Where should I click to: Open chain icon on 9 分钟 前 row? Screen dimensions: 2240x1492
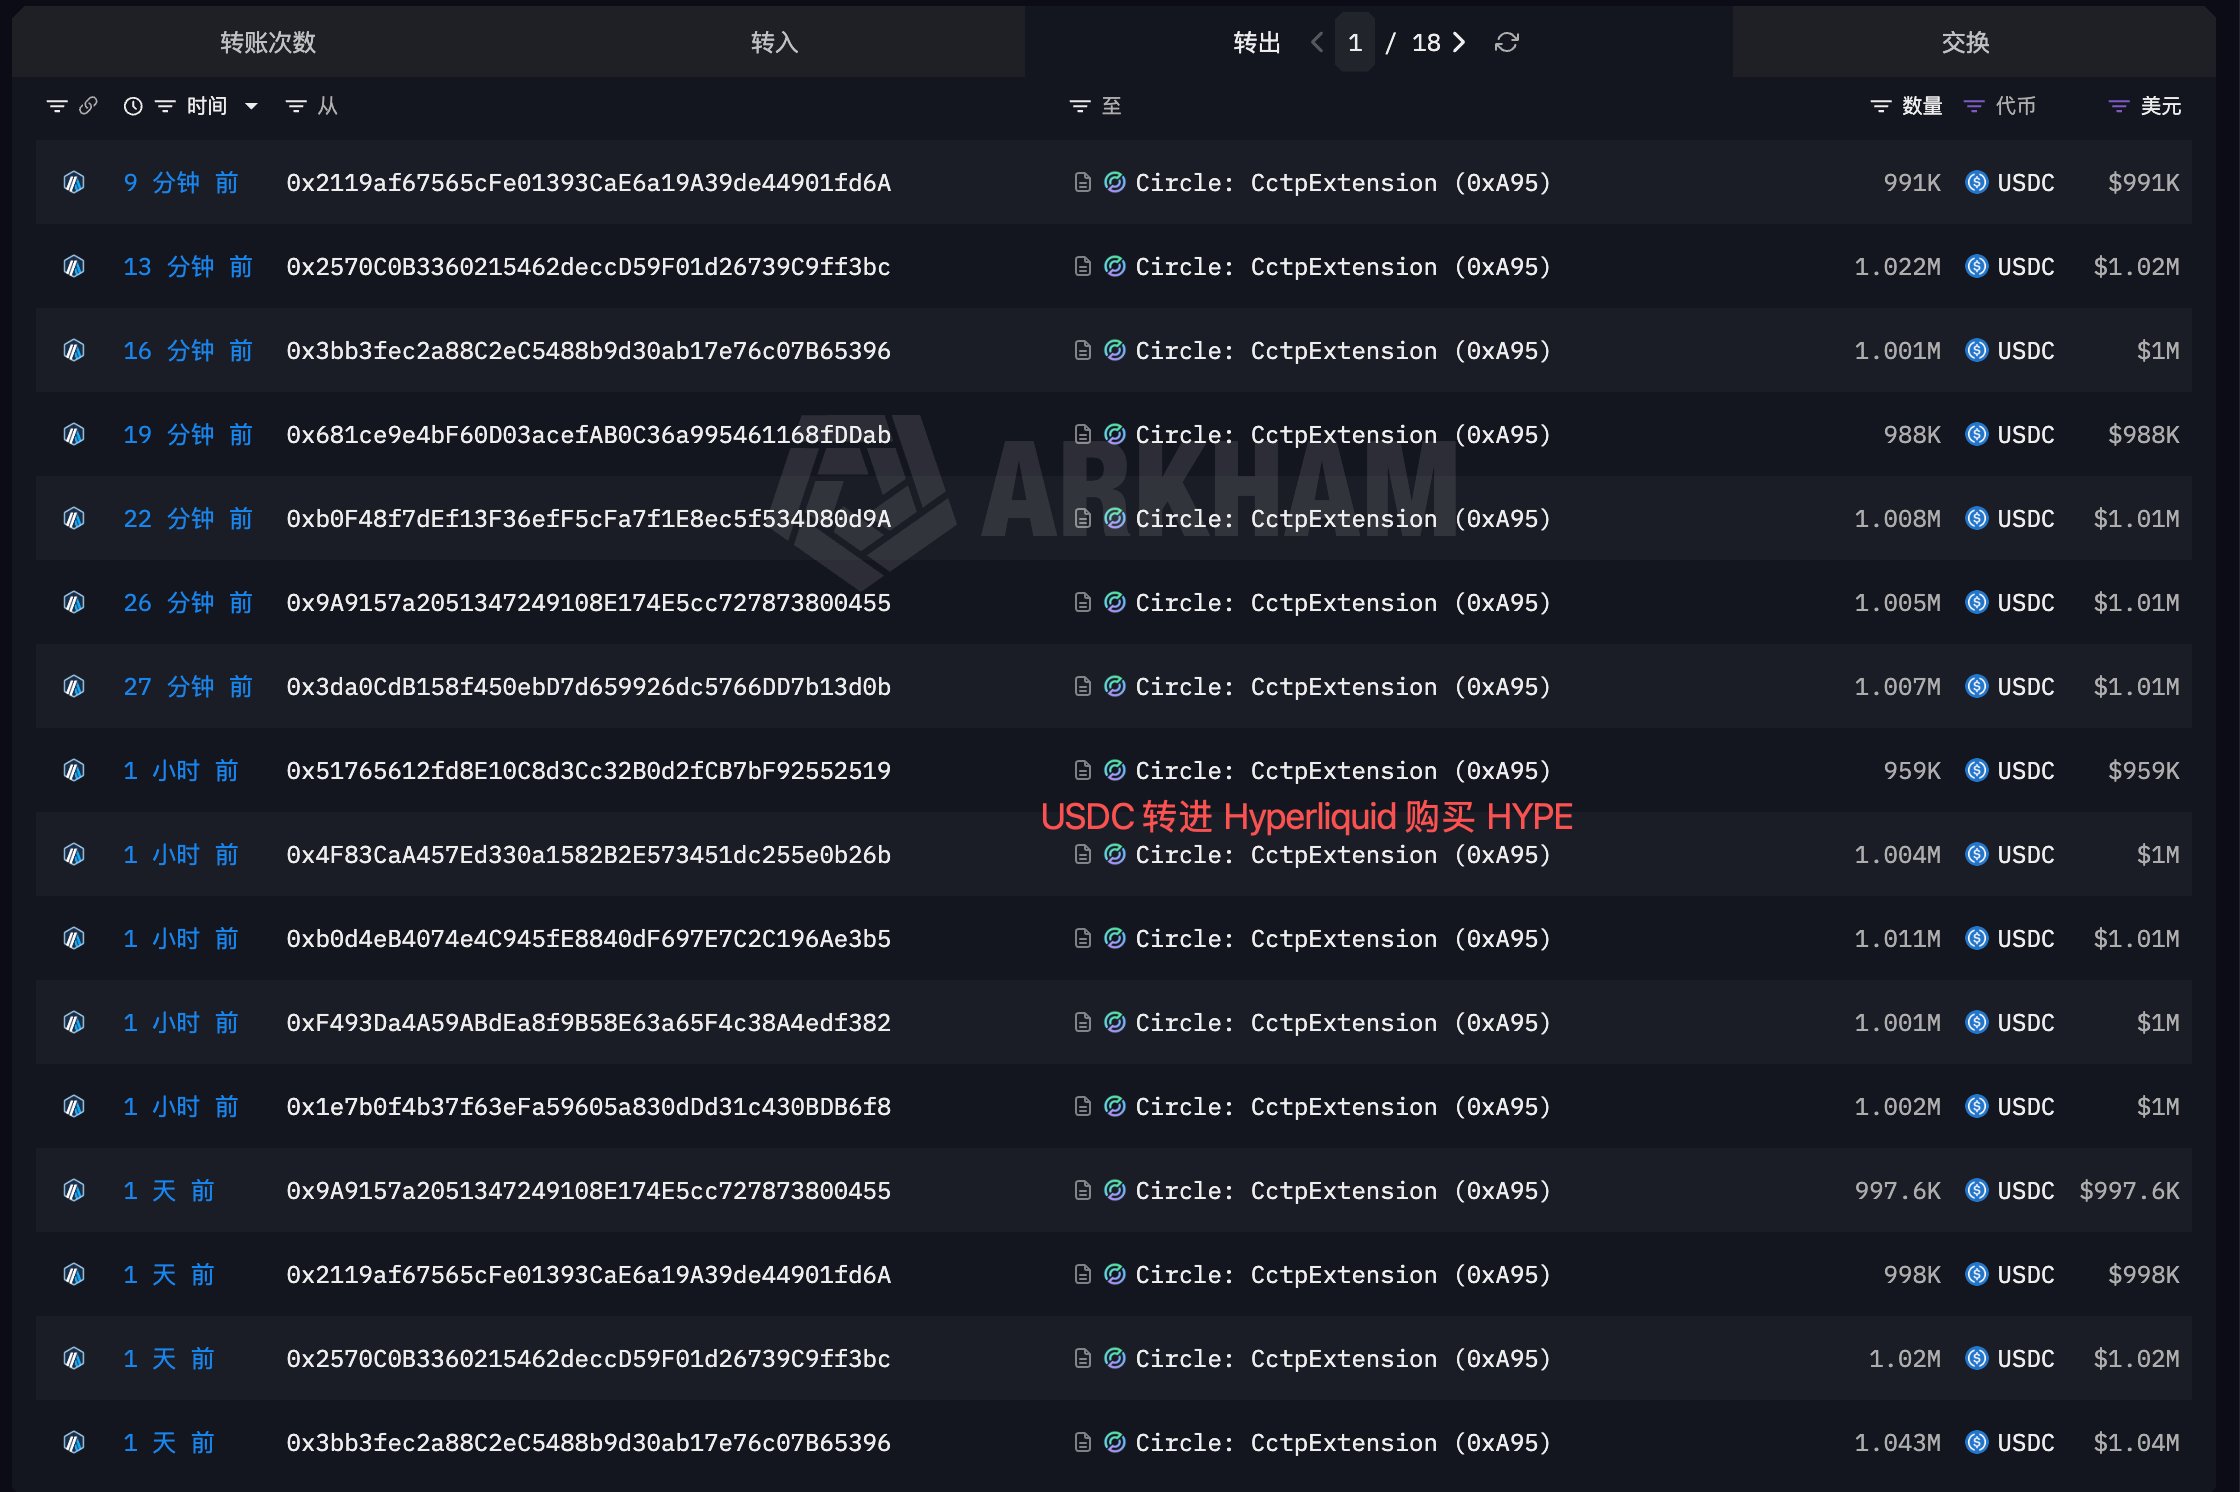coord(74,182)
